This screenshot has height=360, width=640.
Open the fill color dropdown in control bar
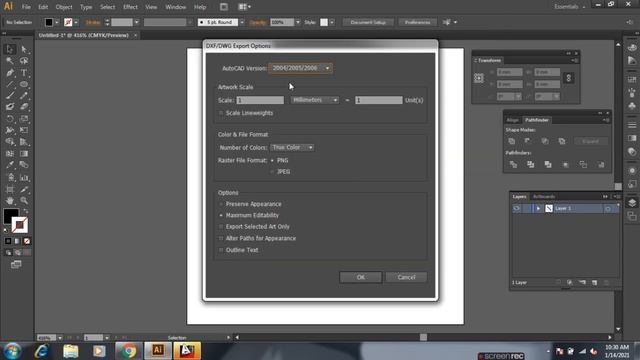57,22
